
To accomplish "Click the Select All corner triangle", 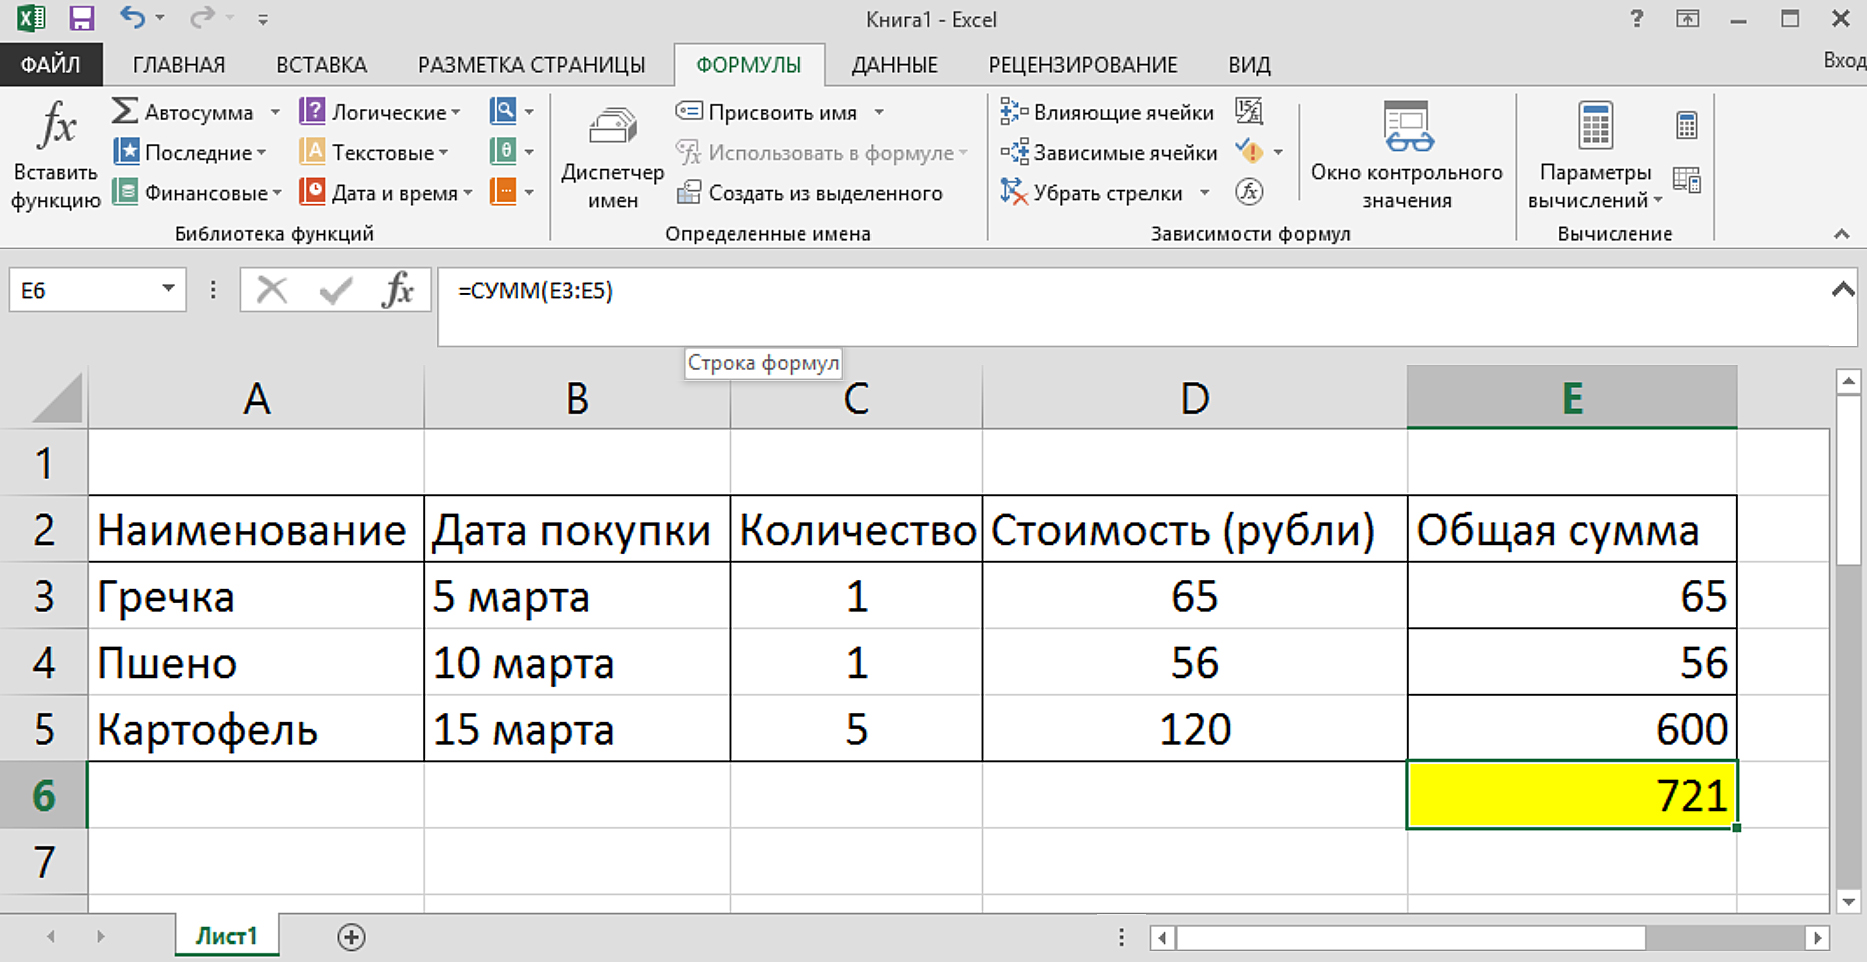I will pos(55,398).
